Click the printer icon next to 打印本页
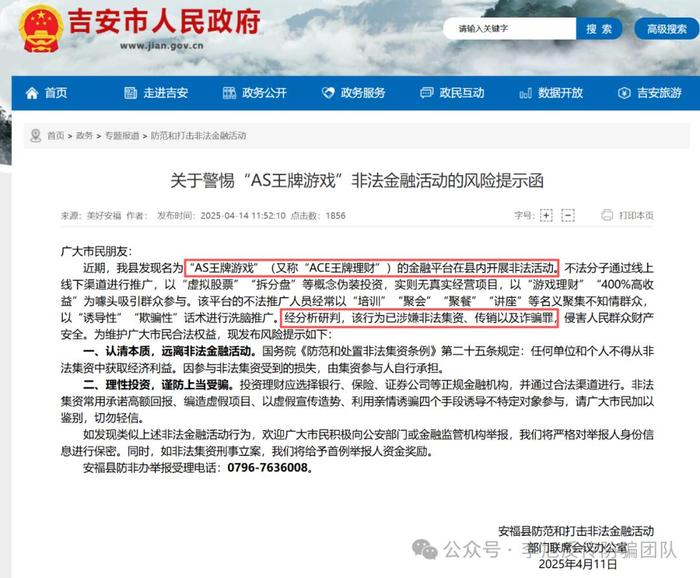 click(607, 215)
